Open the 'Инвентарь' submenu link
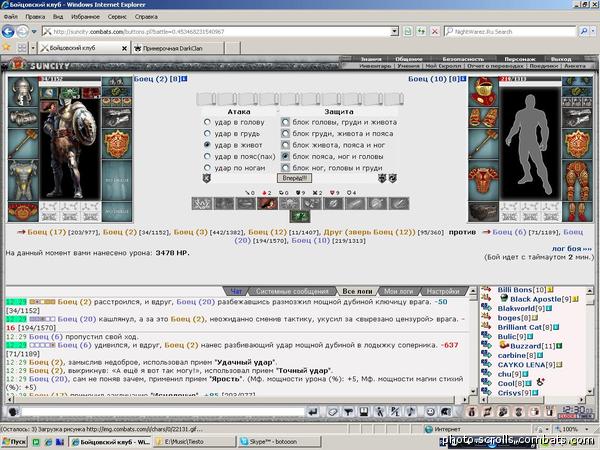Screen dimensions: 600x450 coord(375,66)
